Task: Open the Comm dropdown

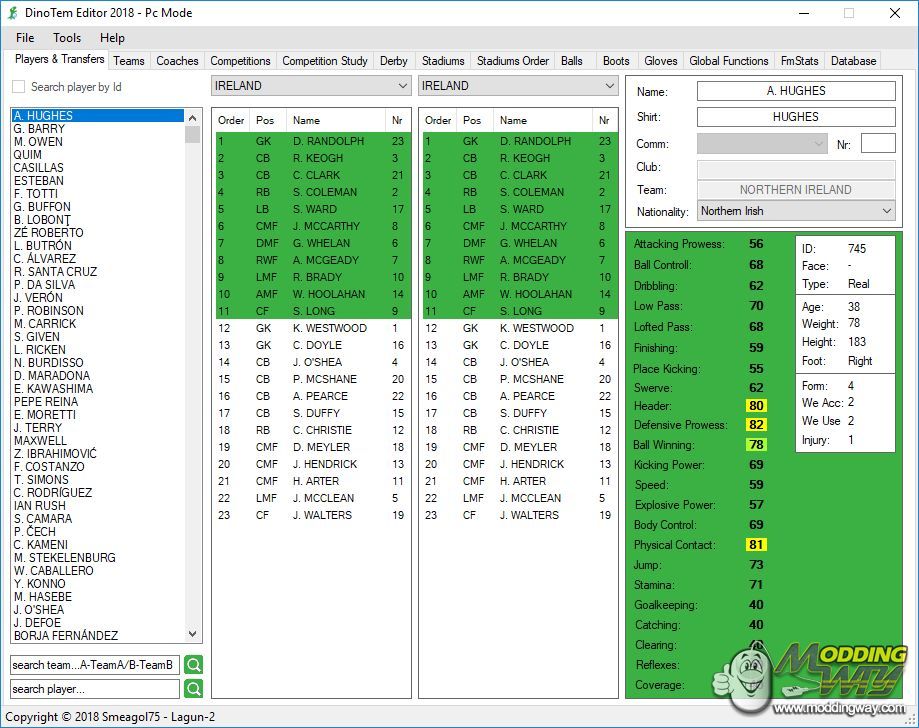Action: point(761,144)
